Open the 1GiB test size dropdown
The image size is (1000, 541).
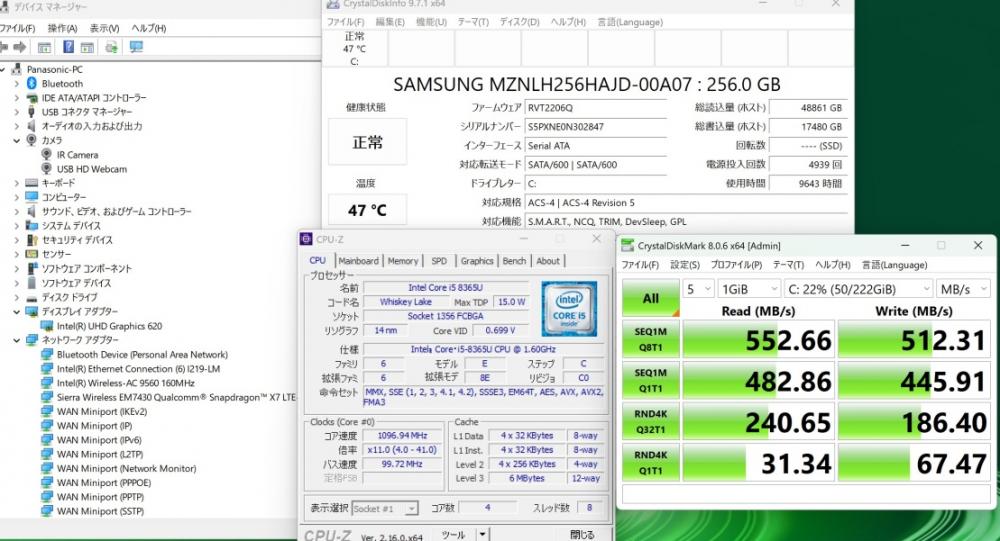click(749, 289)
